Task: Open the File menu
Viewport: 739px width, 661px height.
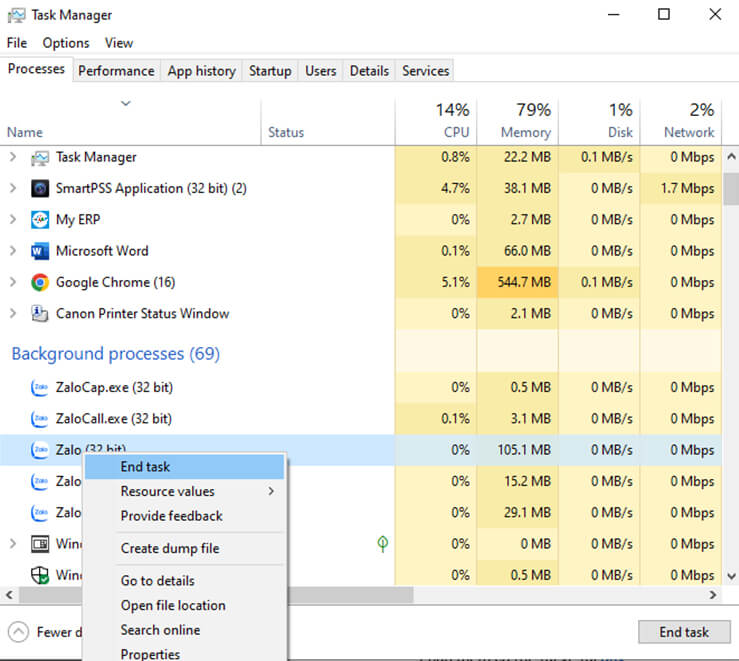Action: pyautogui.click(x=16, y=43)
